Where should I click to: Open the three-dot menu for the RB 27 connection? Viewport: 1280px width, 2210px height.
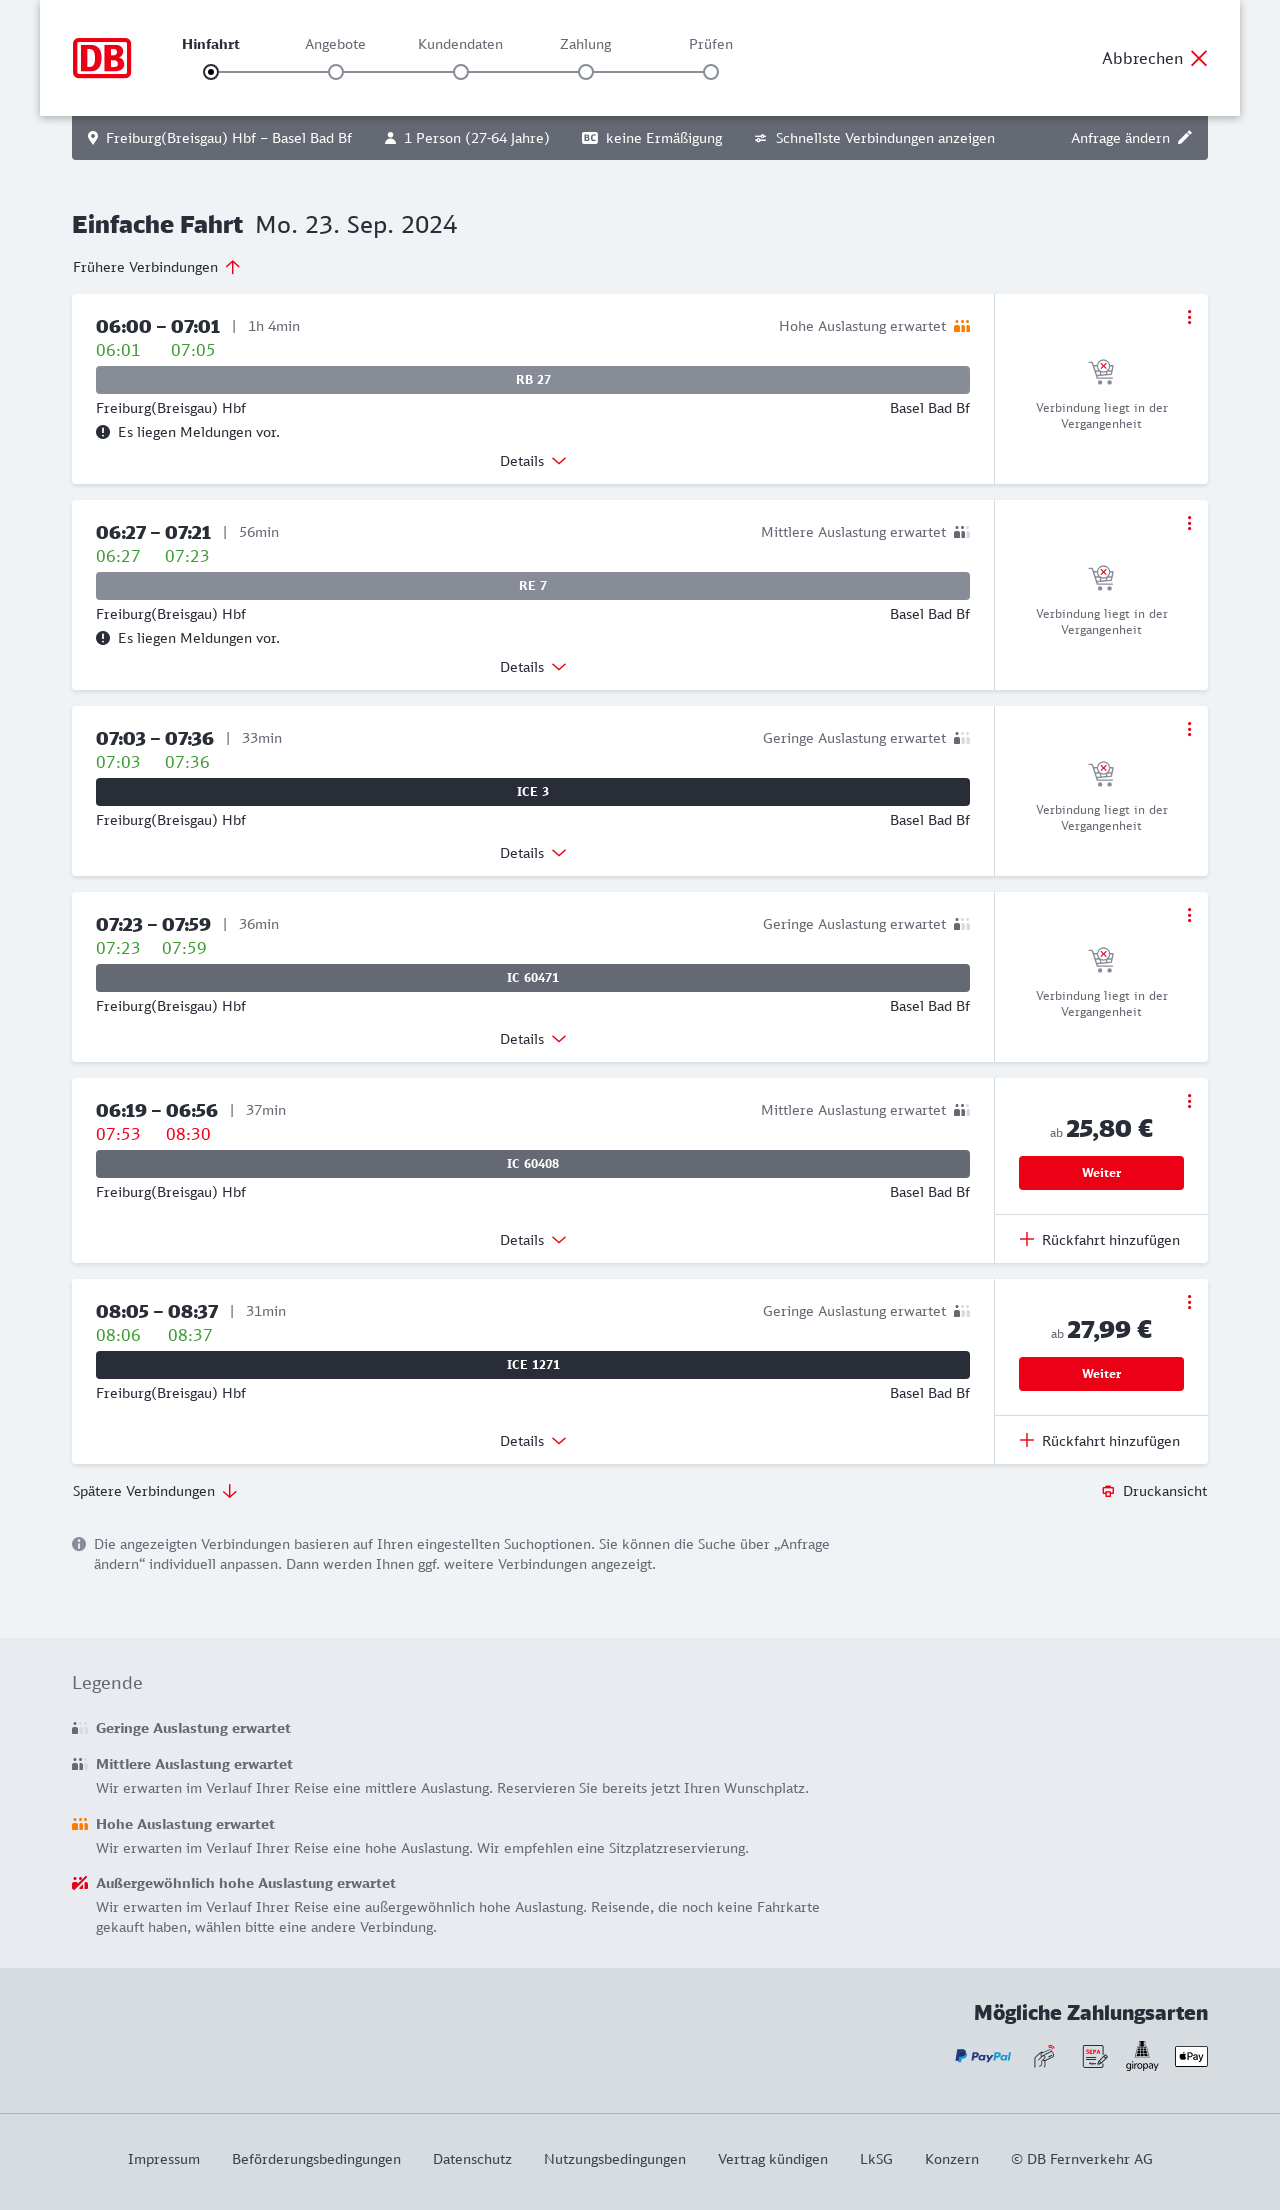coord(1189,317)
